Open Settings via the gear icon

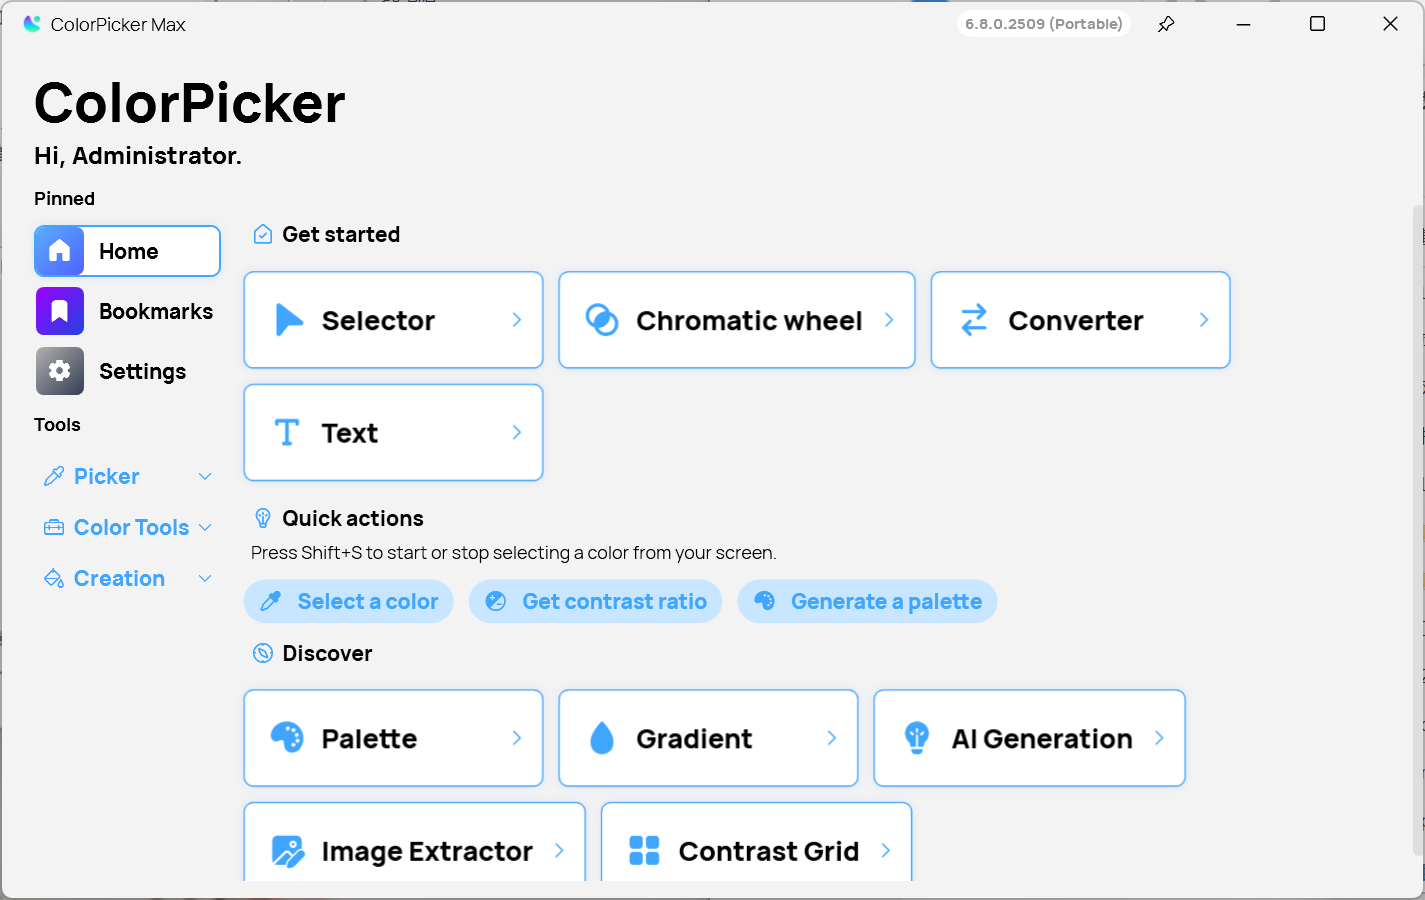[x=60, y=371]
